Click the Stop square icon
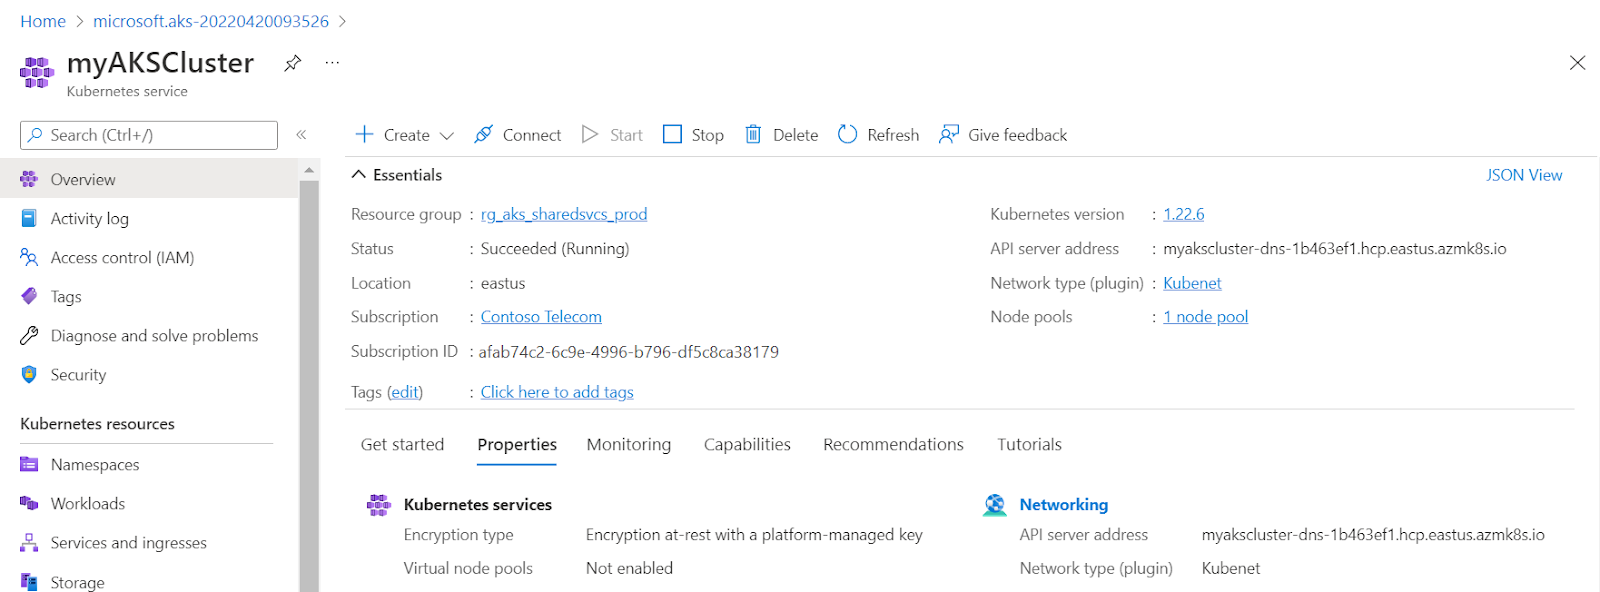Viewport: 1600px width, 592px height. coord(673,134)
